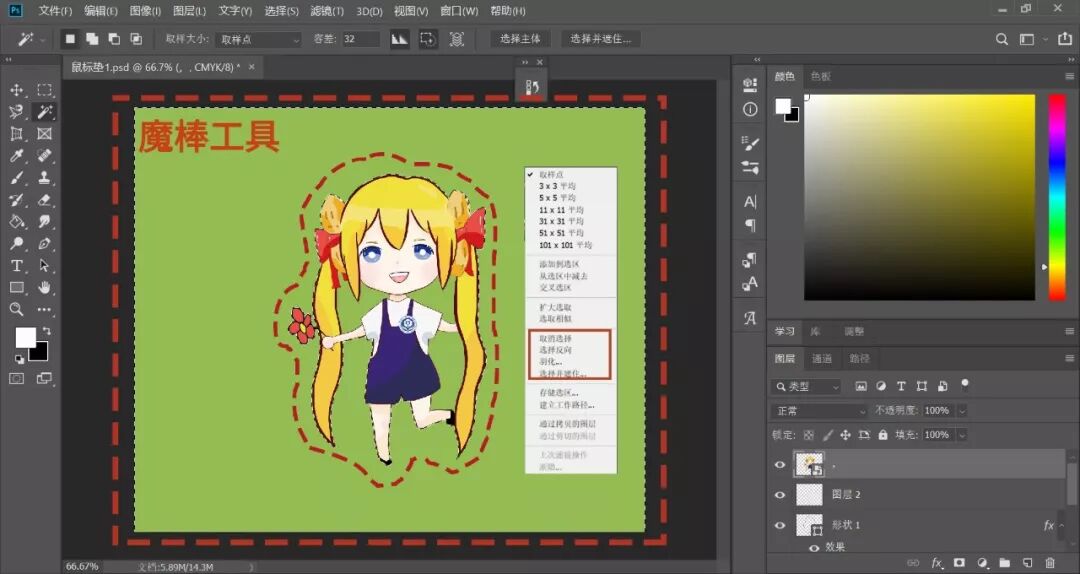This screenshot has width=1080, height=574.
Task: Open the 正常 blend mode dropdown
Action: (820, 411)
